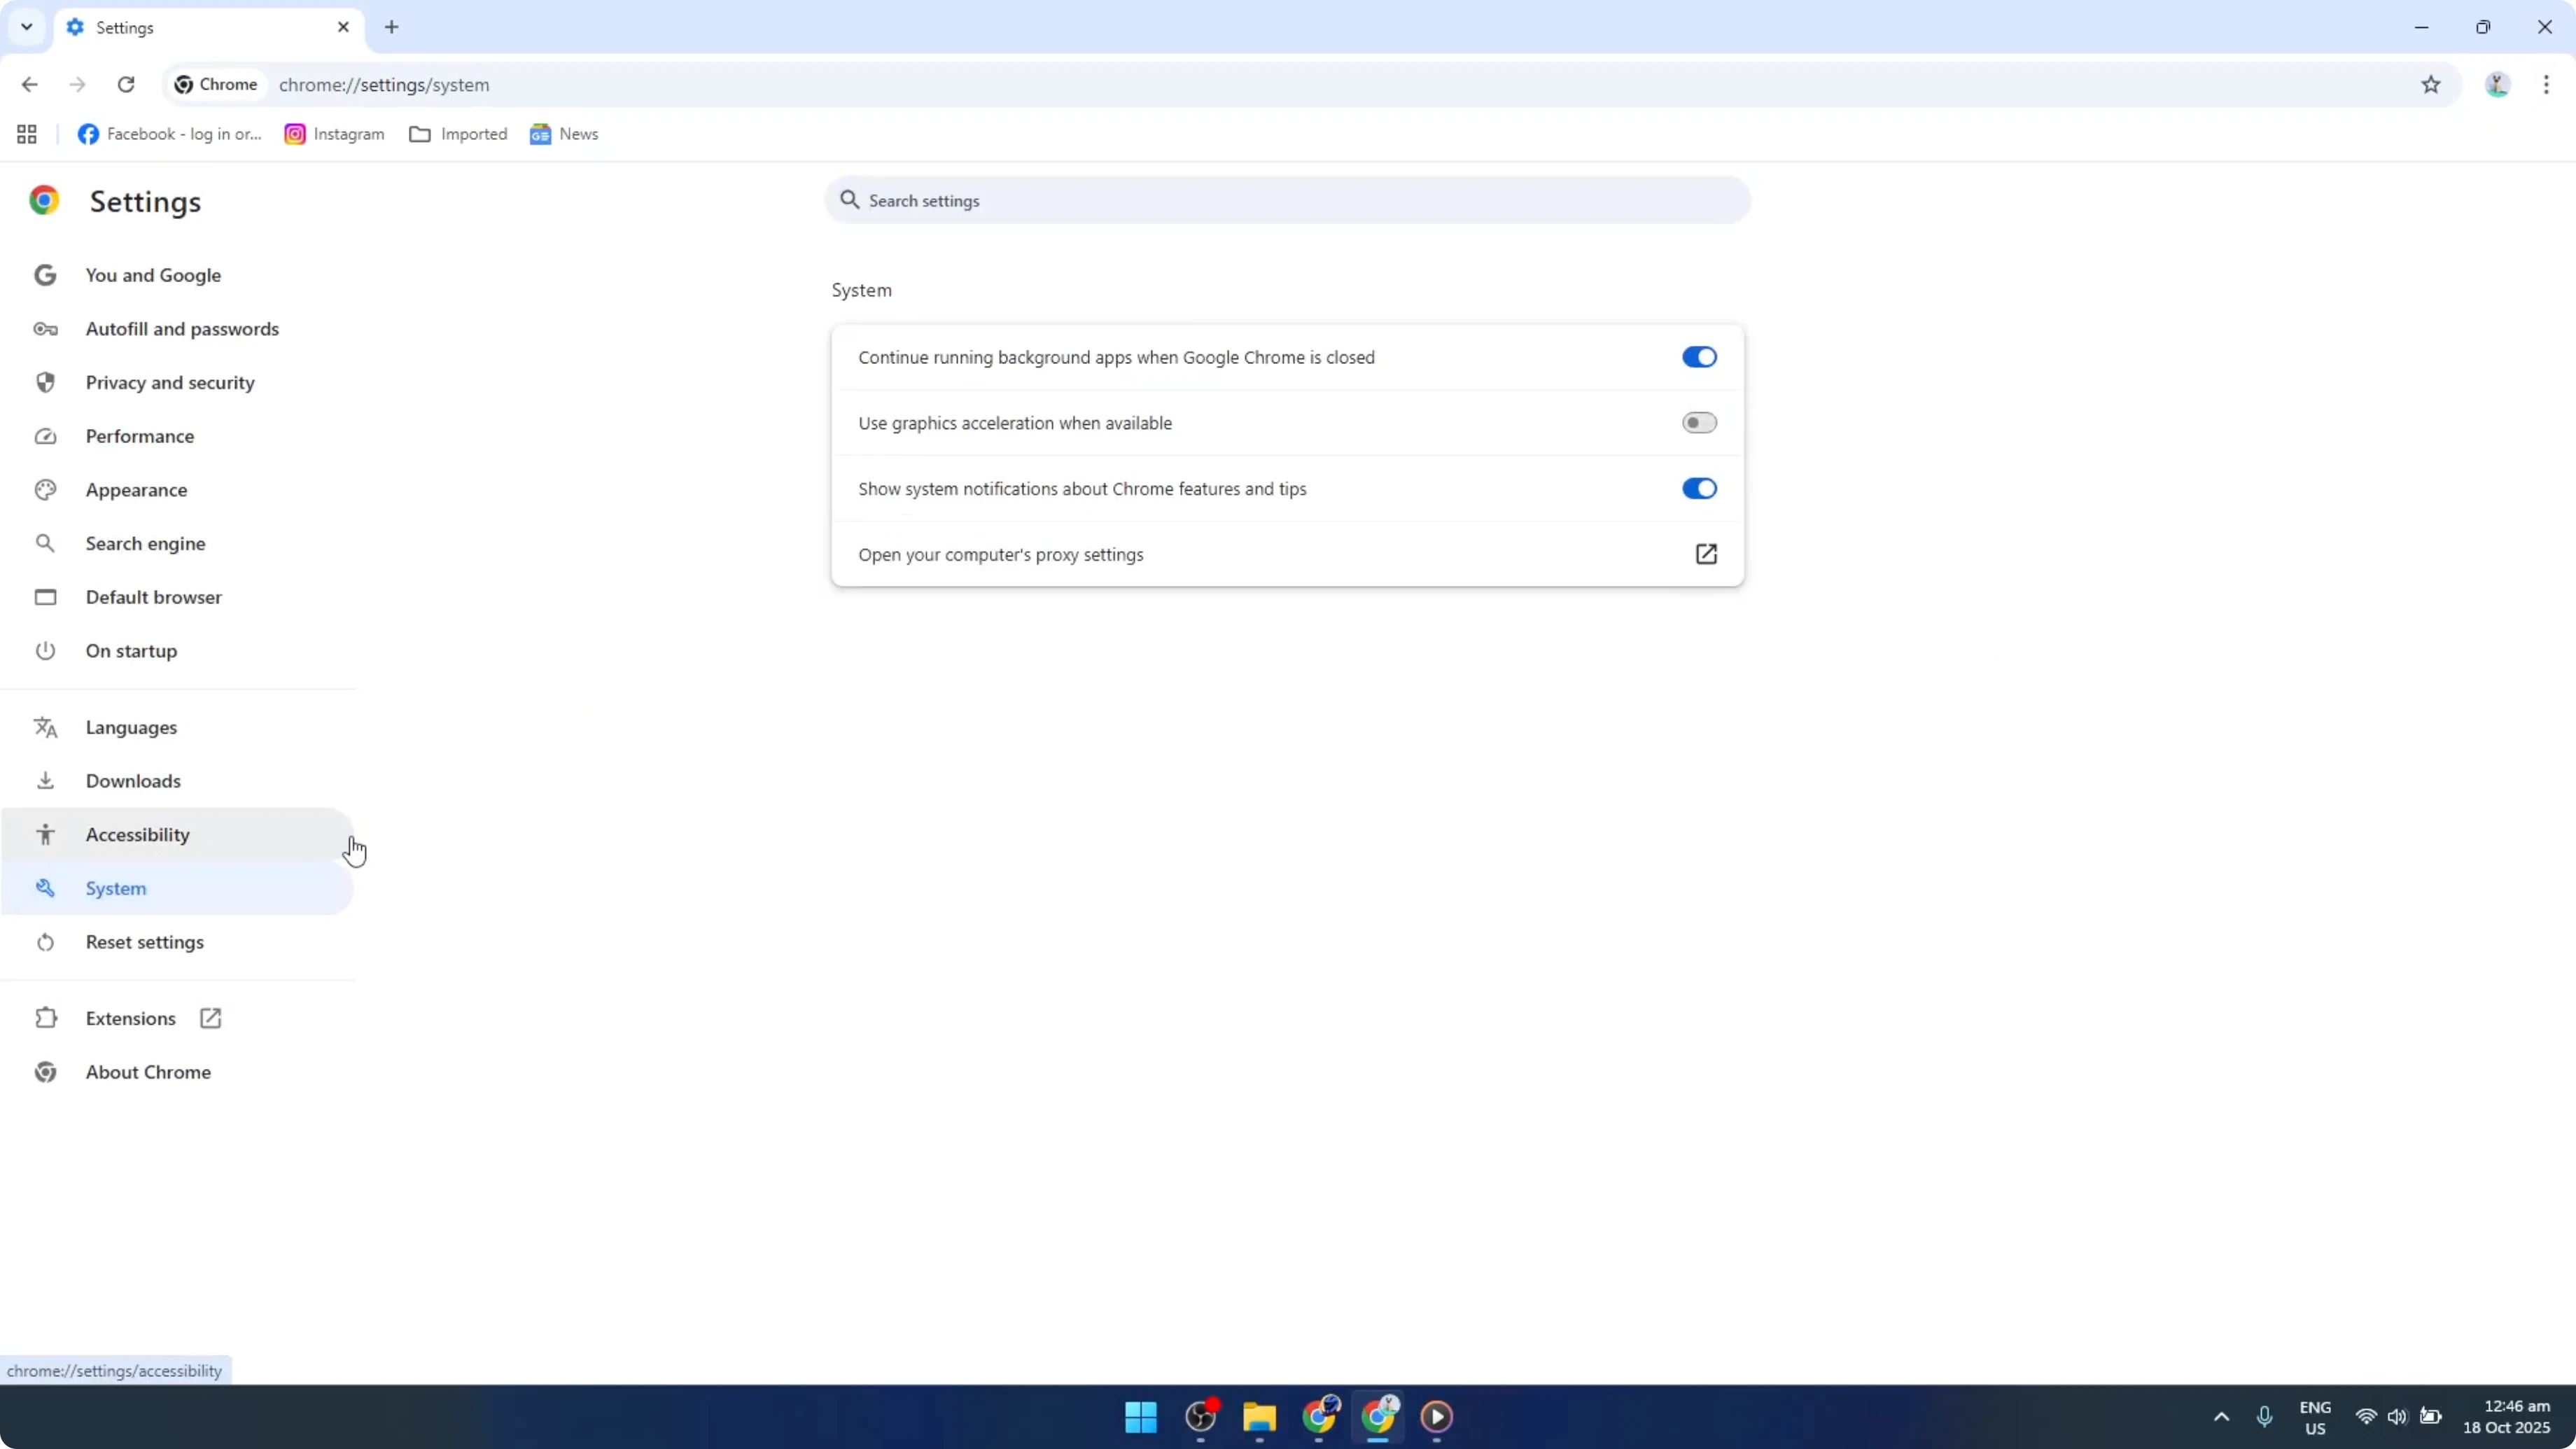Click the microphone icon in the system tray

pos(2265,1417)
